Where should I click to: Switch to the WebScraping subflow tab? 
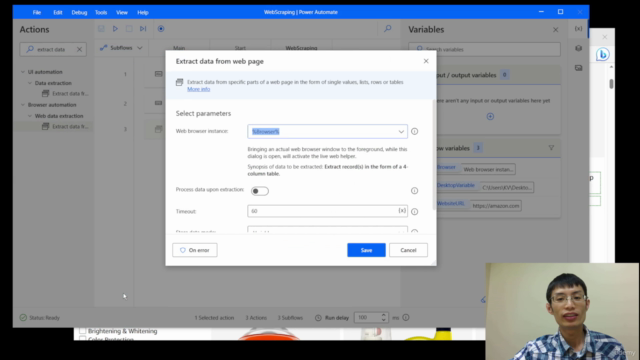(x=301, y=48)
